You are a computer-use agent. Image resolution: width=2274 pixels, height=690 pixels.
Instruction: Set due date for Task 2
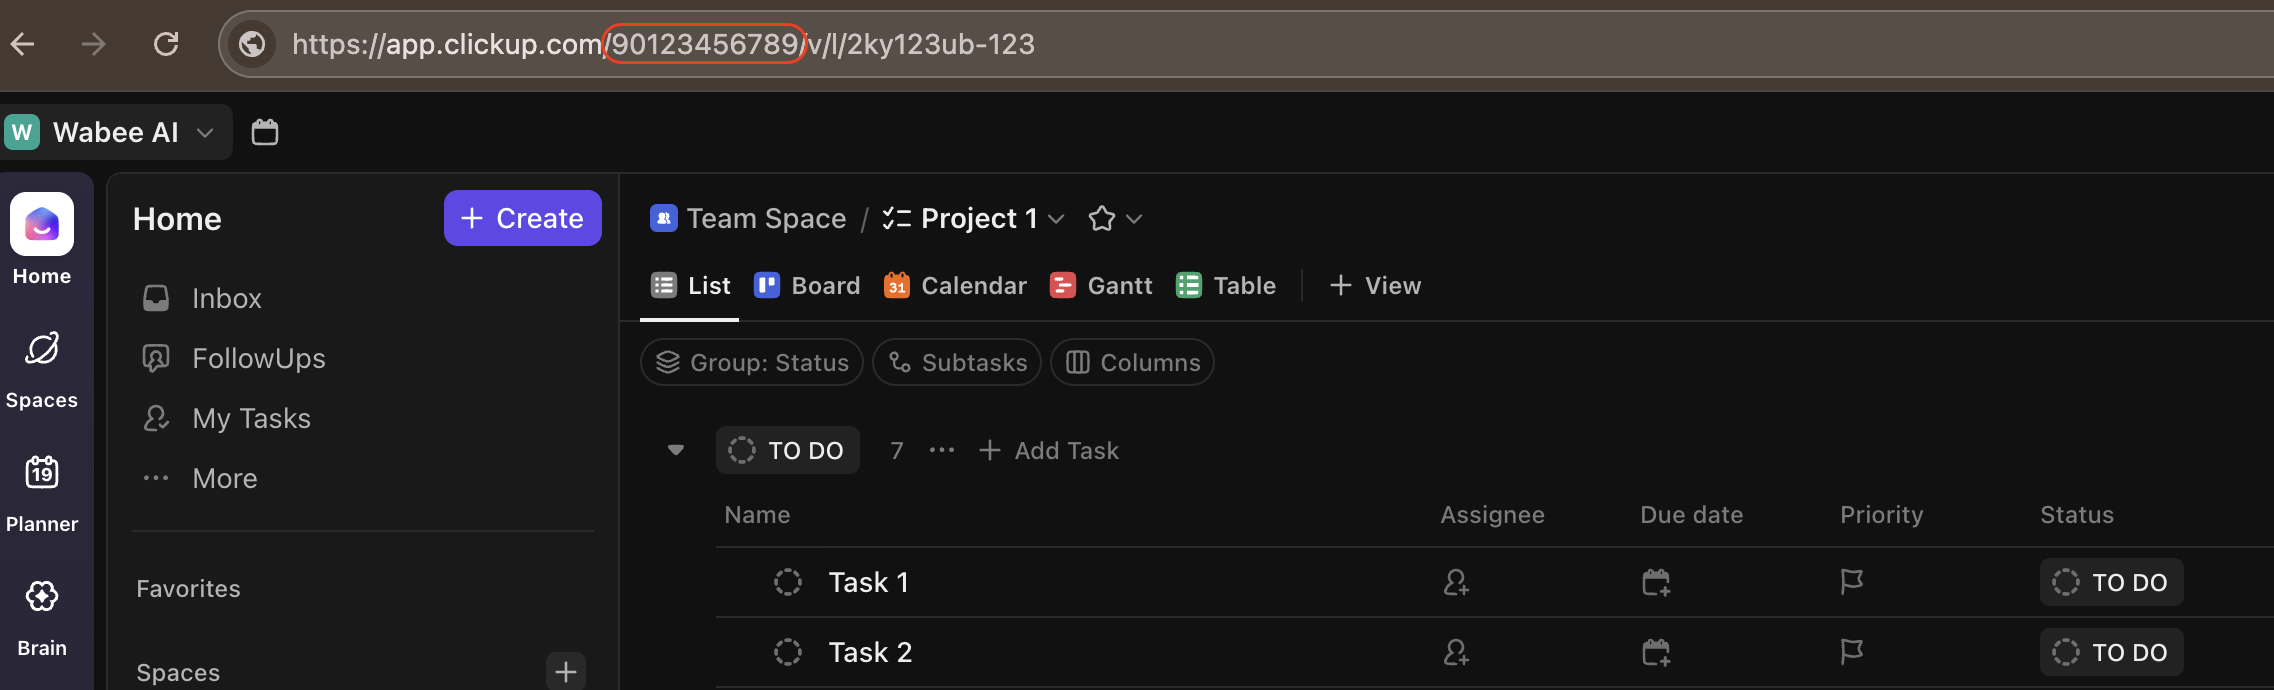(x=1656, y=652)
